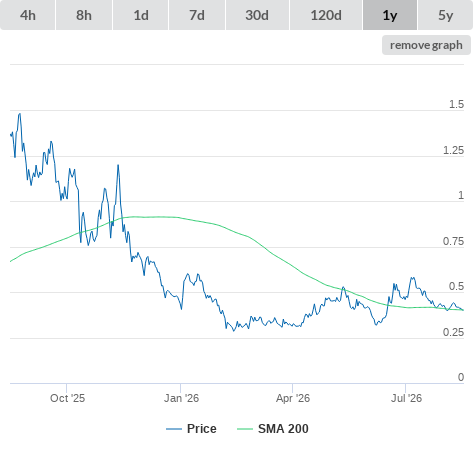474x455 pixels.
Task: Click the active 1y range tab
Action: pos(390,15)
